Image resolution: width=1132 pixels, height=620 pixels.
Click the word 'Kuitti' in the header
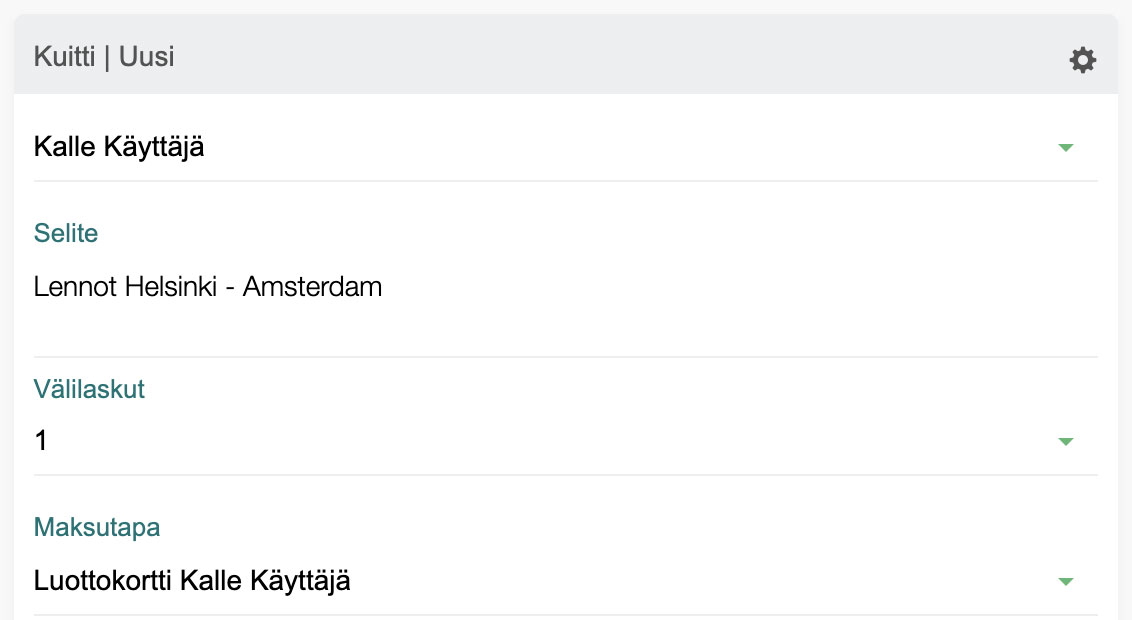pyautogui.click(x=63, y=56)
